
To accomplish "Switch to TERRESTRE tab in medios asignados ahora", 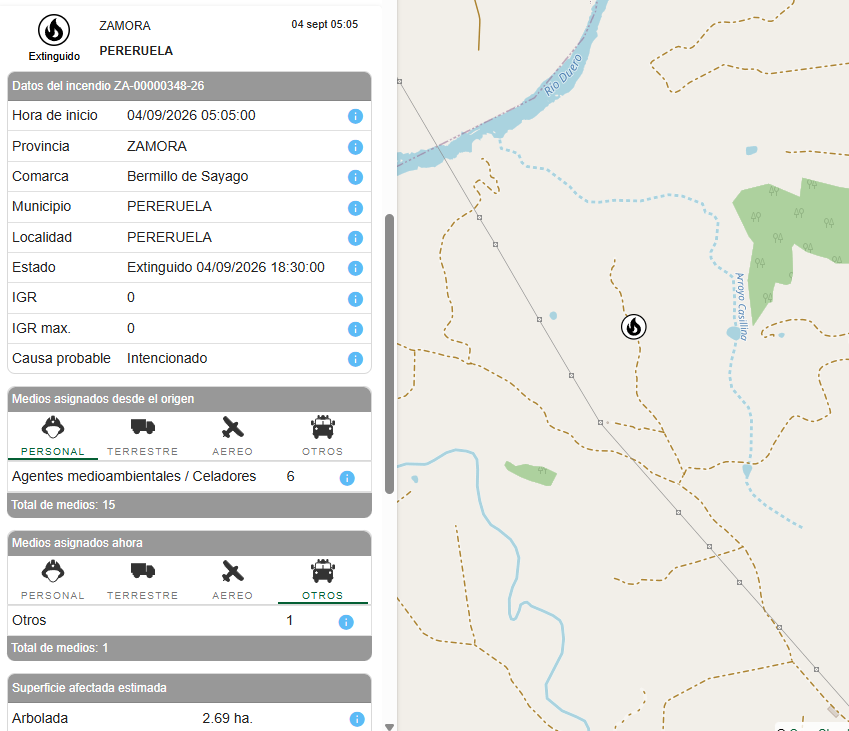I will point(142,580).
